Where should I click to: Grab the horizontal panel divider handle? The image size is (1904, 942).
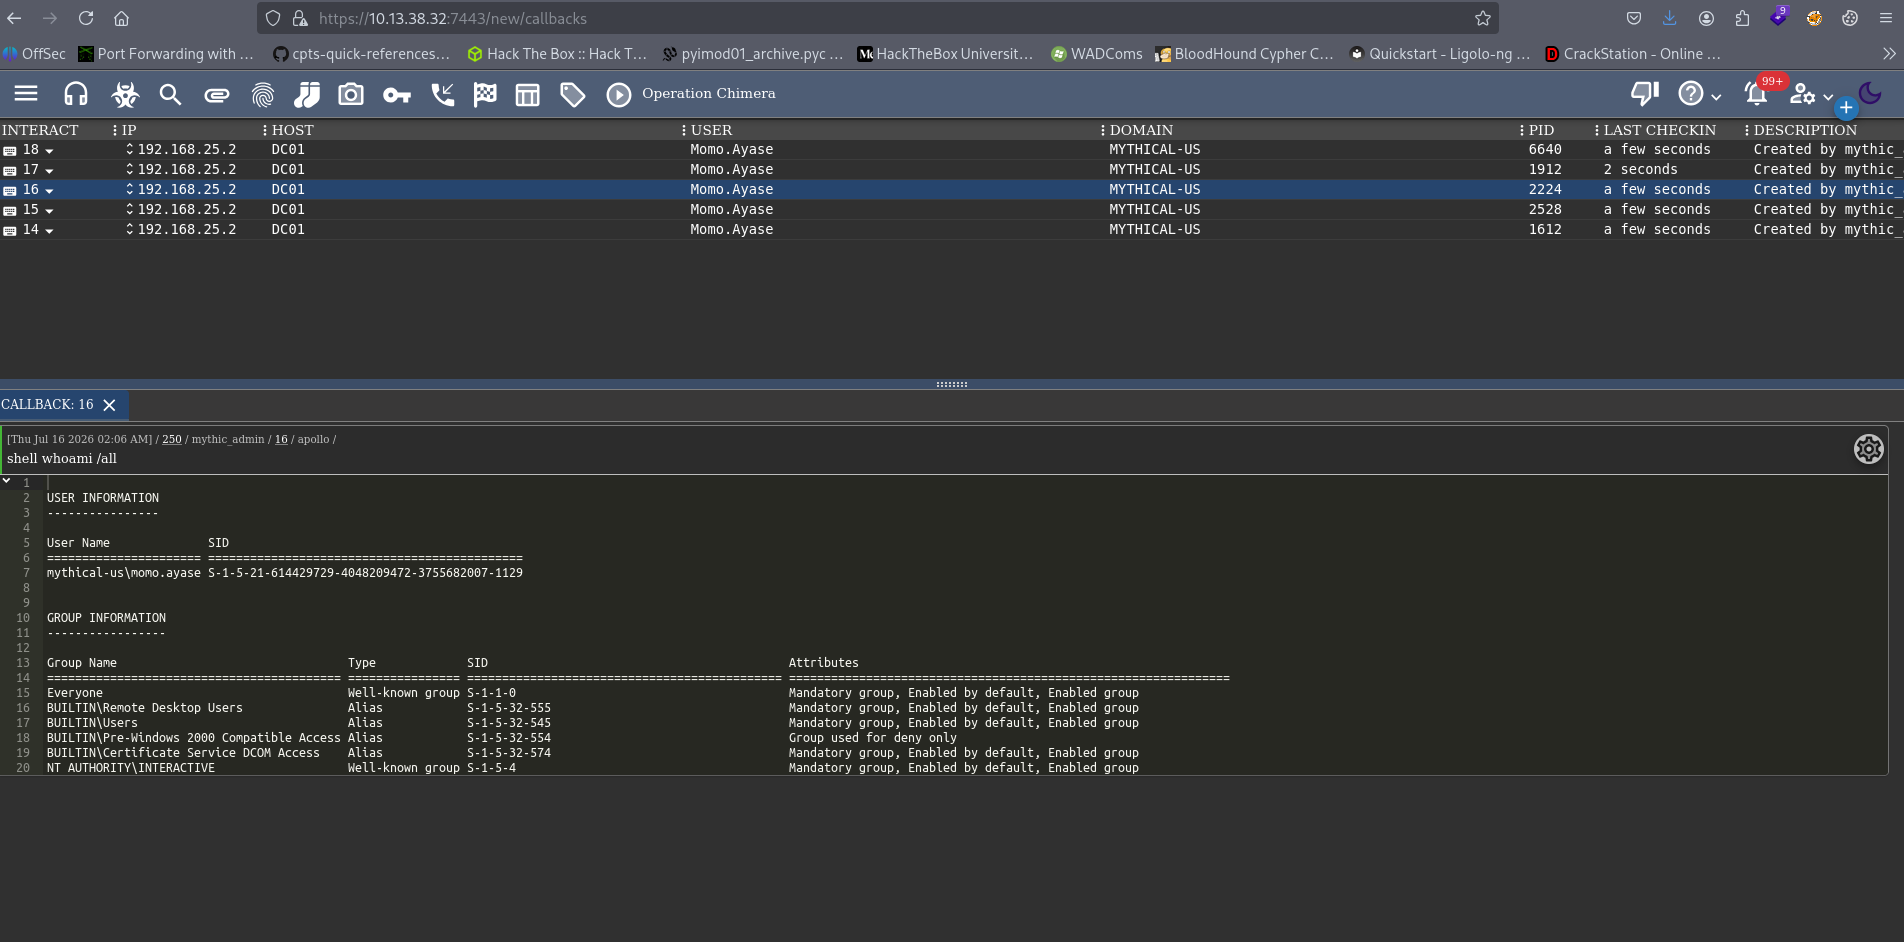pos(952,384)
